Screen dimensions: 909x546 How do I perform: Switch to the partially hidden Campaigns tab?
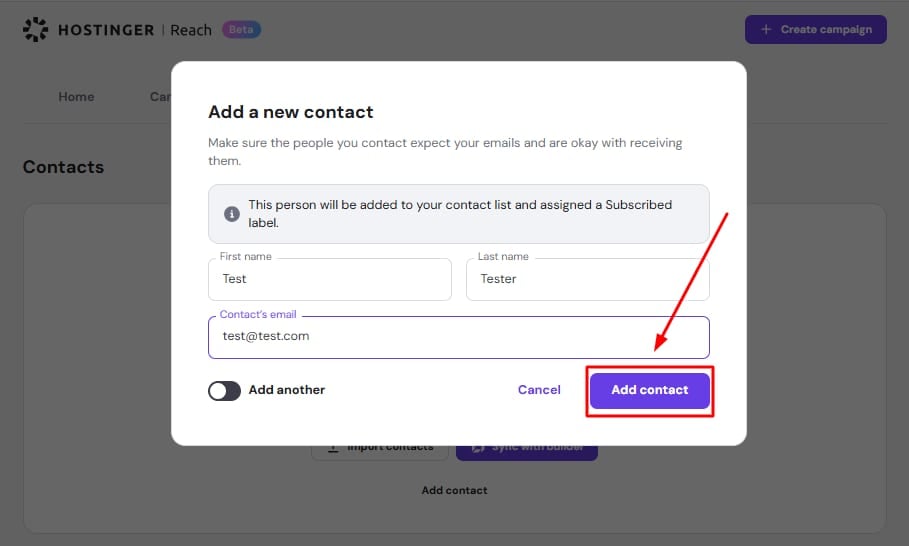click(160, 97)
